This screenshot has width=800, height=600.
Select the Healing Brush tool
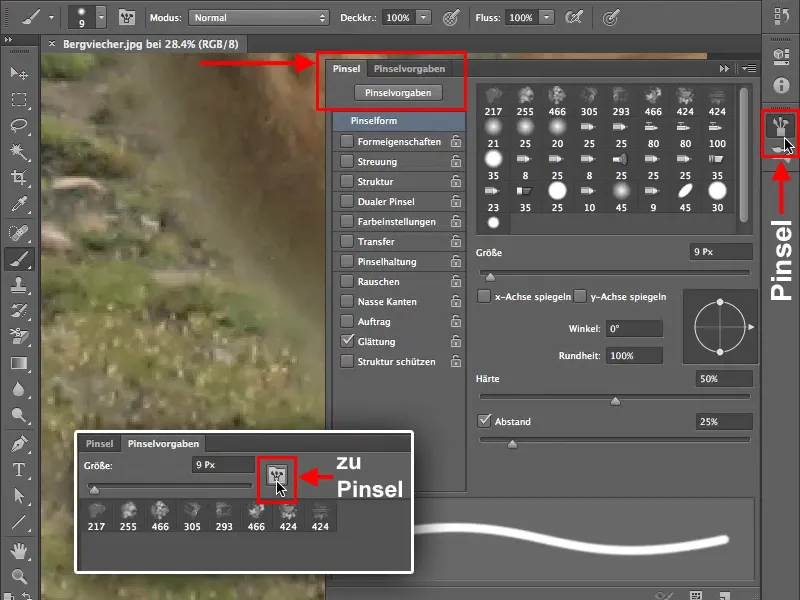pyautogui.click(x=19, y=233)
